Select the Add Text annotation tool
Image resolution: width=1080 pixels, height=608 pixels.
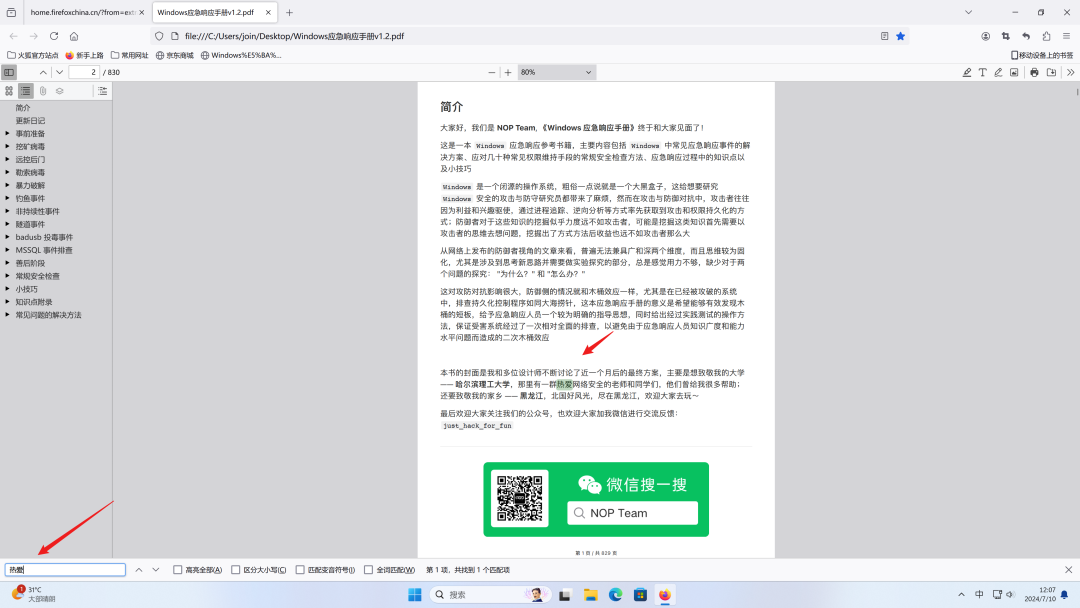point(983,72)
